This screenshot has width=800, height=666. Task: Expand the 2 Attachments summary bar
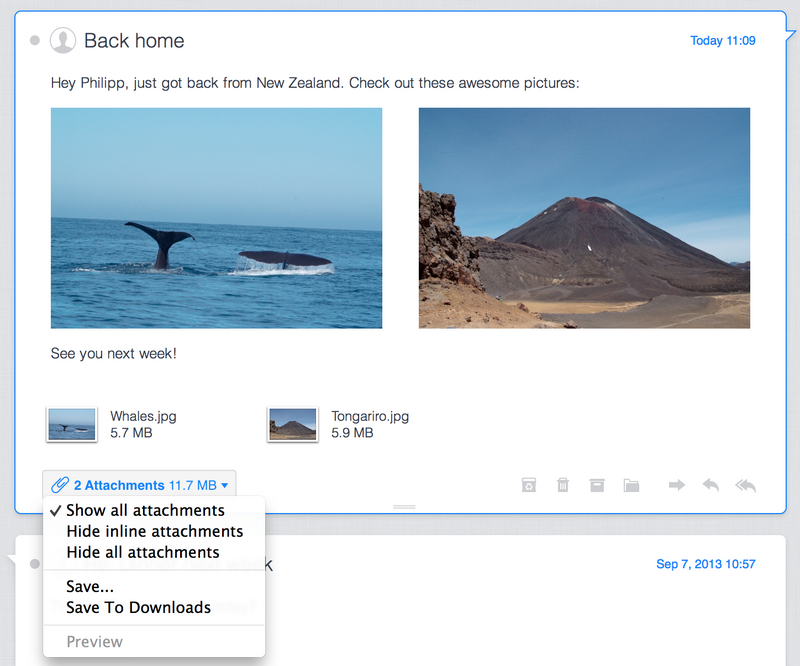140,485
